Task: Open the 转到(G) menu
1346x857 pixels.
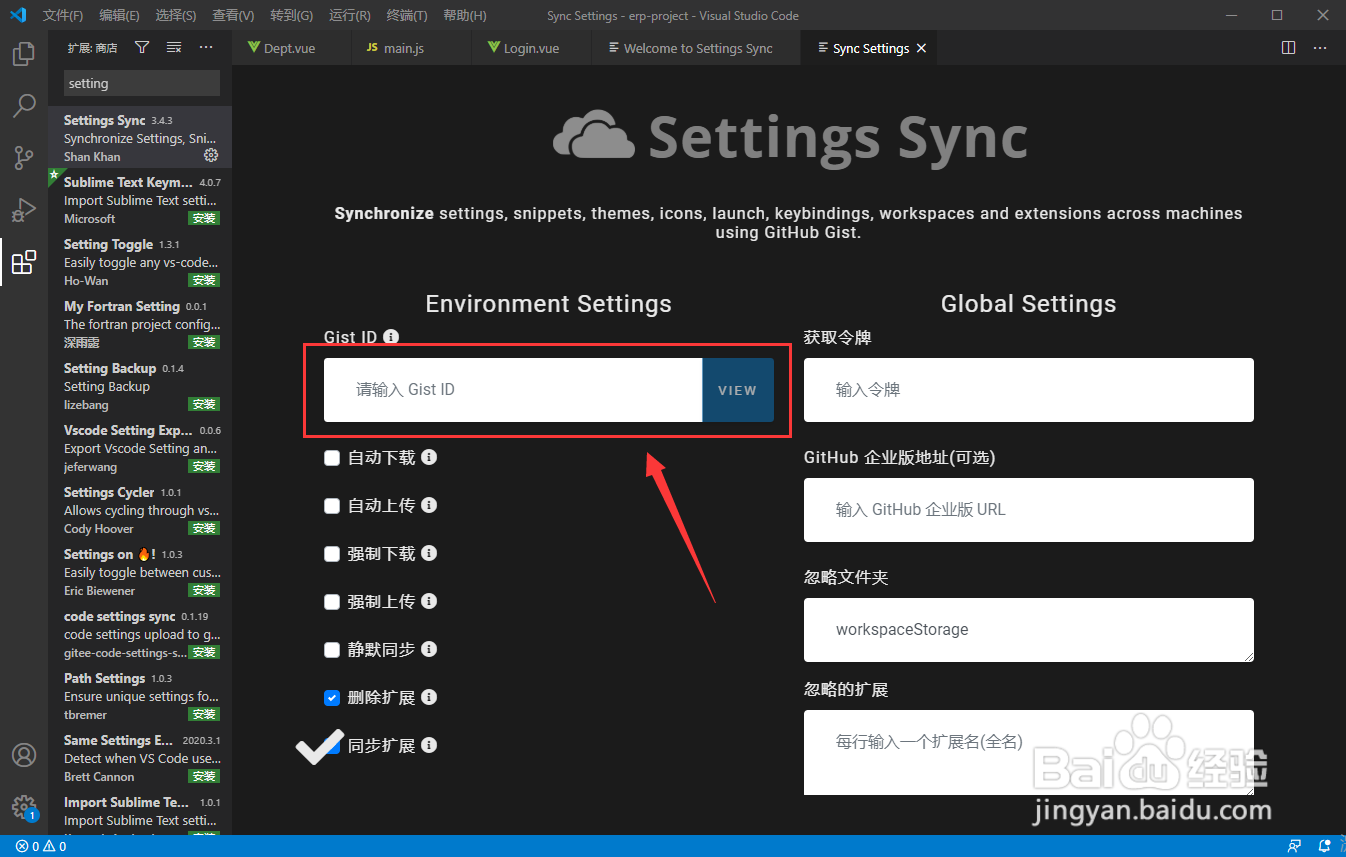Action: 291,15
